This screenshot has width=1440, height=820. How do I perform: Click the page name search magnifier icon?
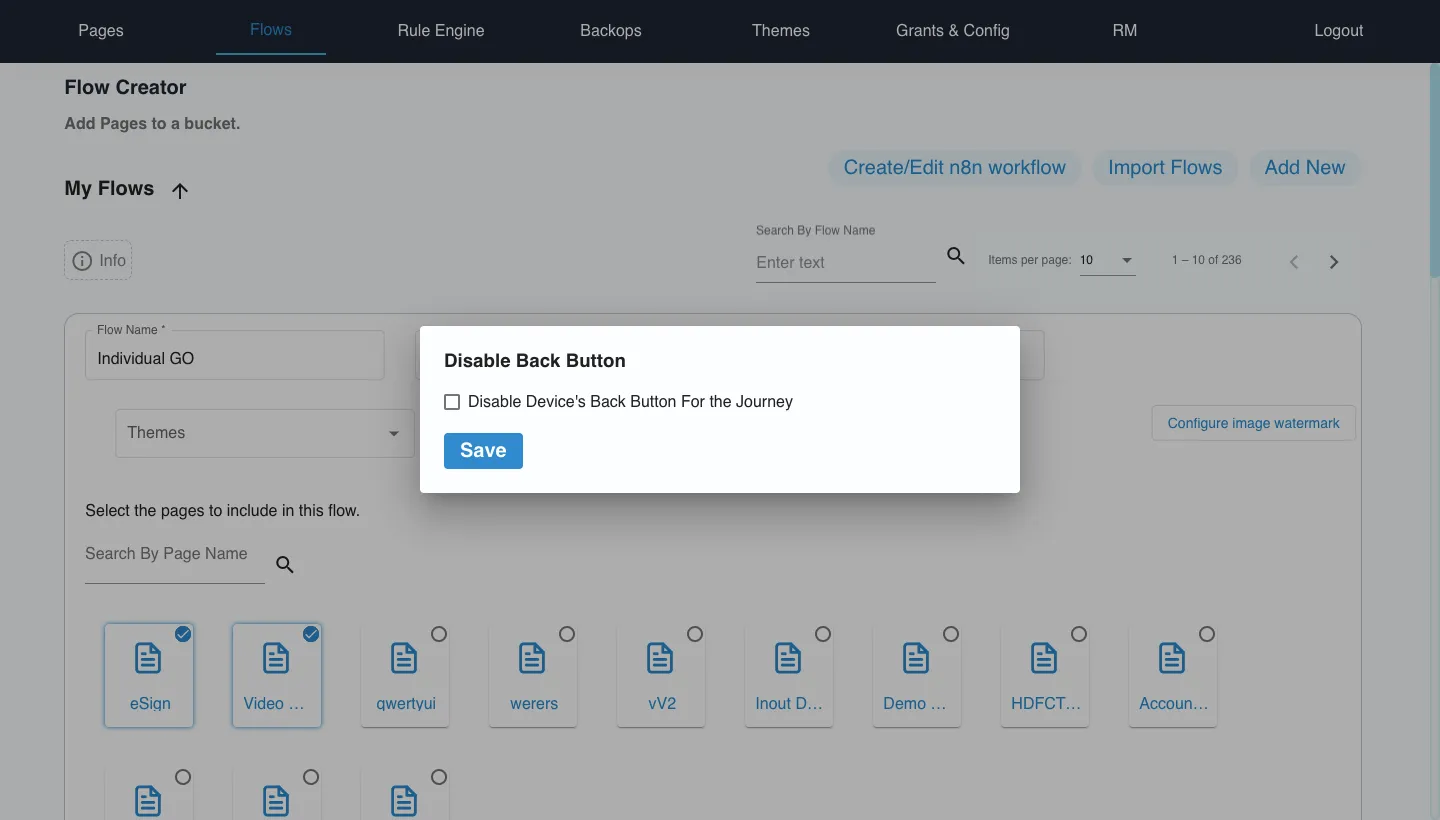(285, 565)
